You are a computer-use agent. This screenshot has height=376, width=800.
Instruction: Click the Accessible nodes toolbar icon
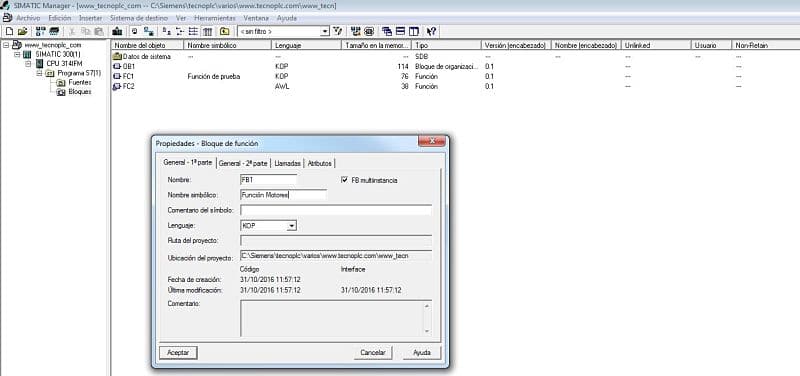coord(41,31)
